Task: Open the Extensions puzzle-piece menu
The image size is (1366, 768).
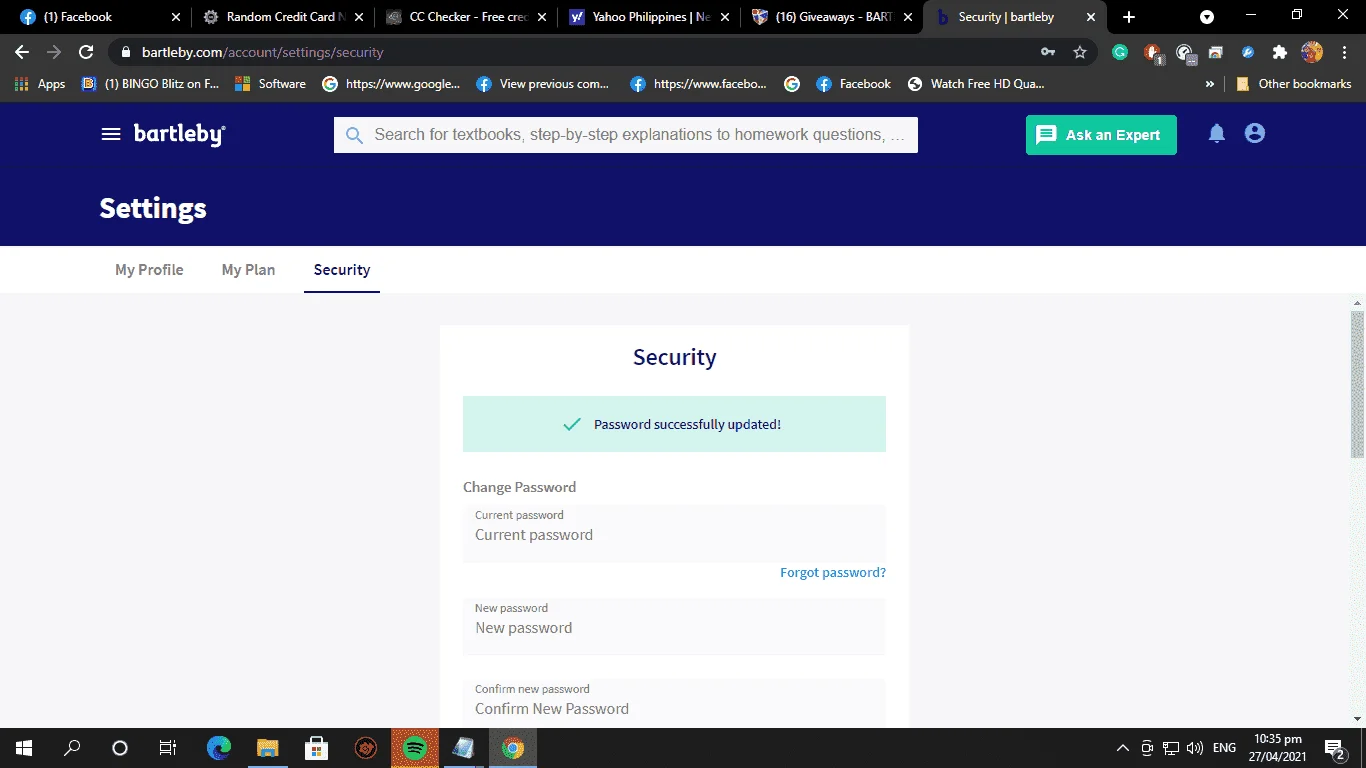Action: click(1280, 52)
